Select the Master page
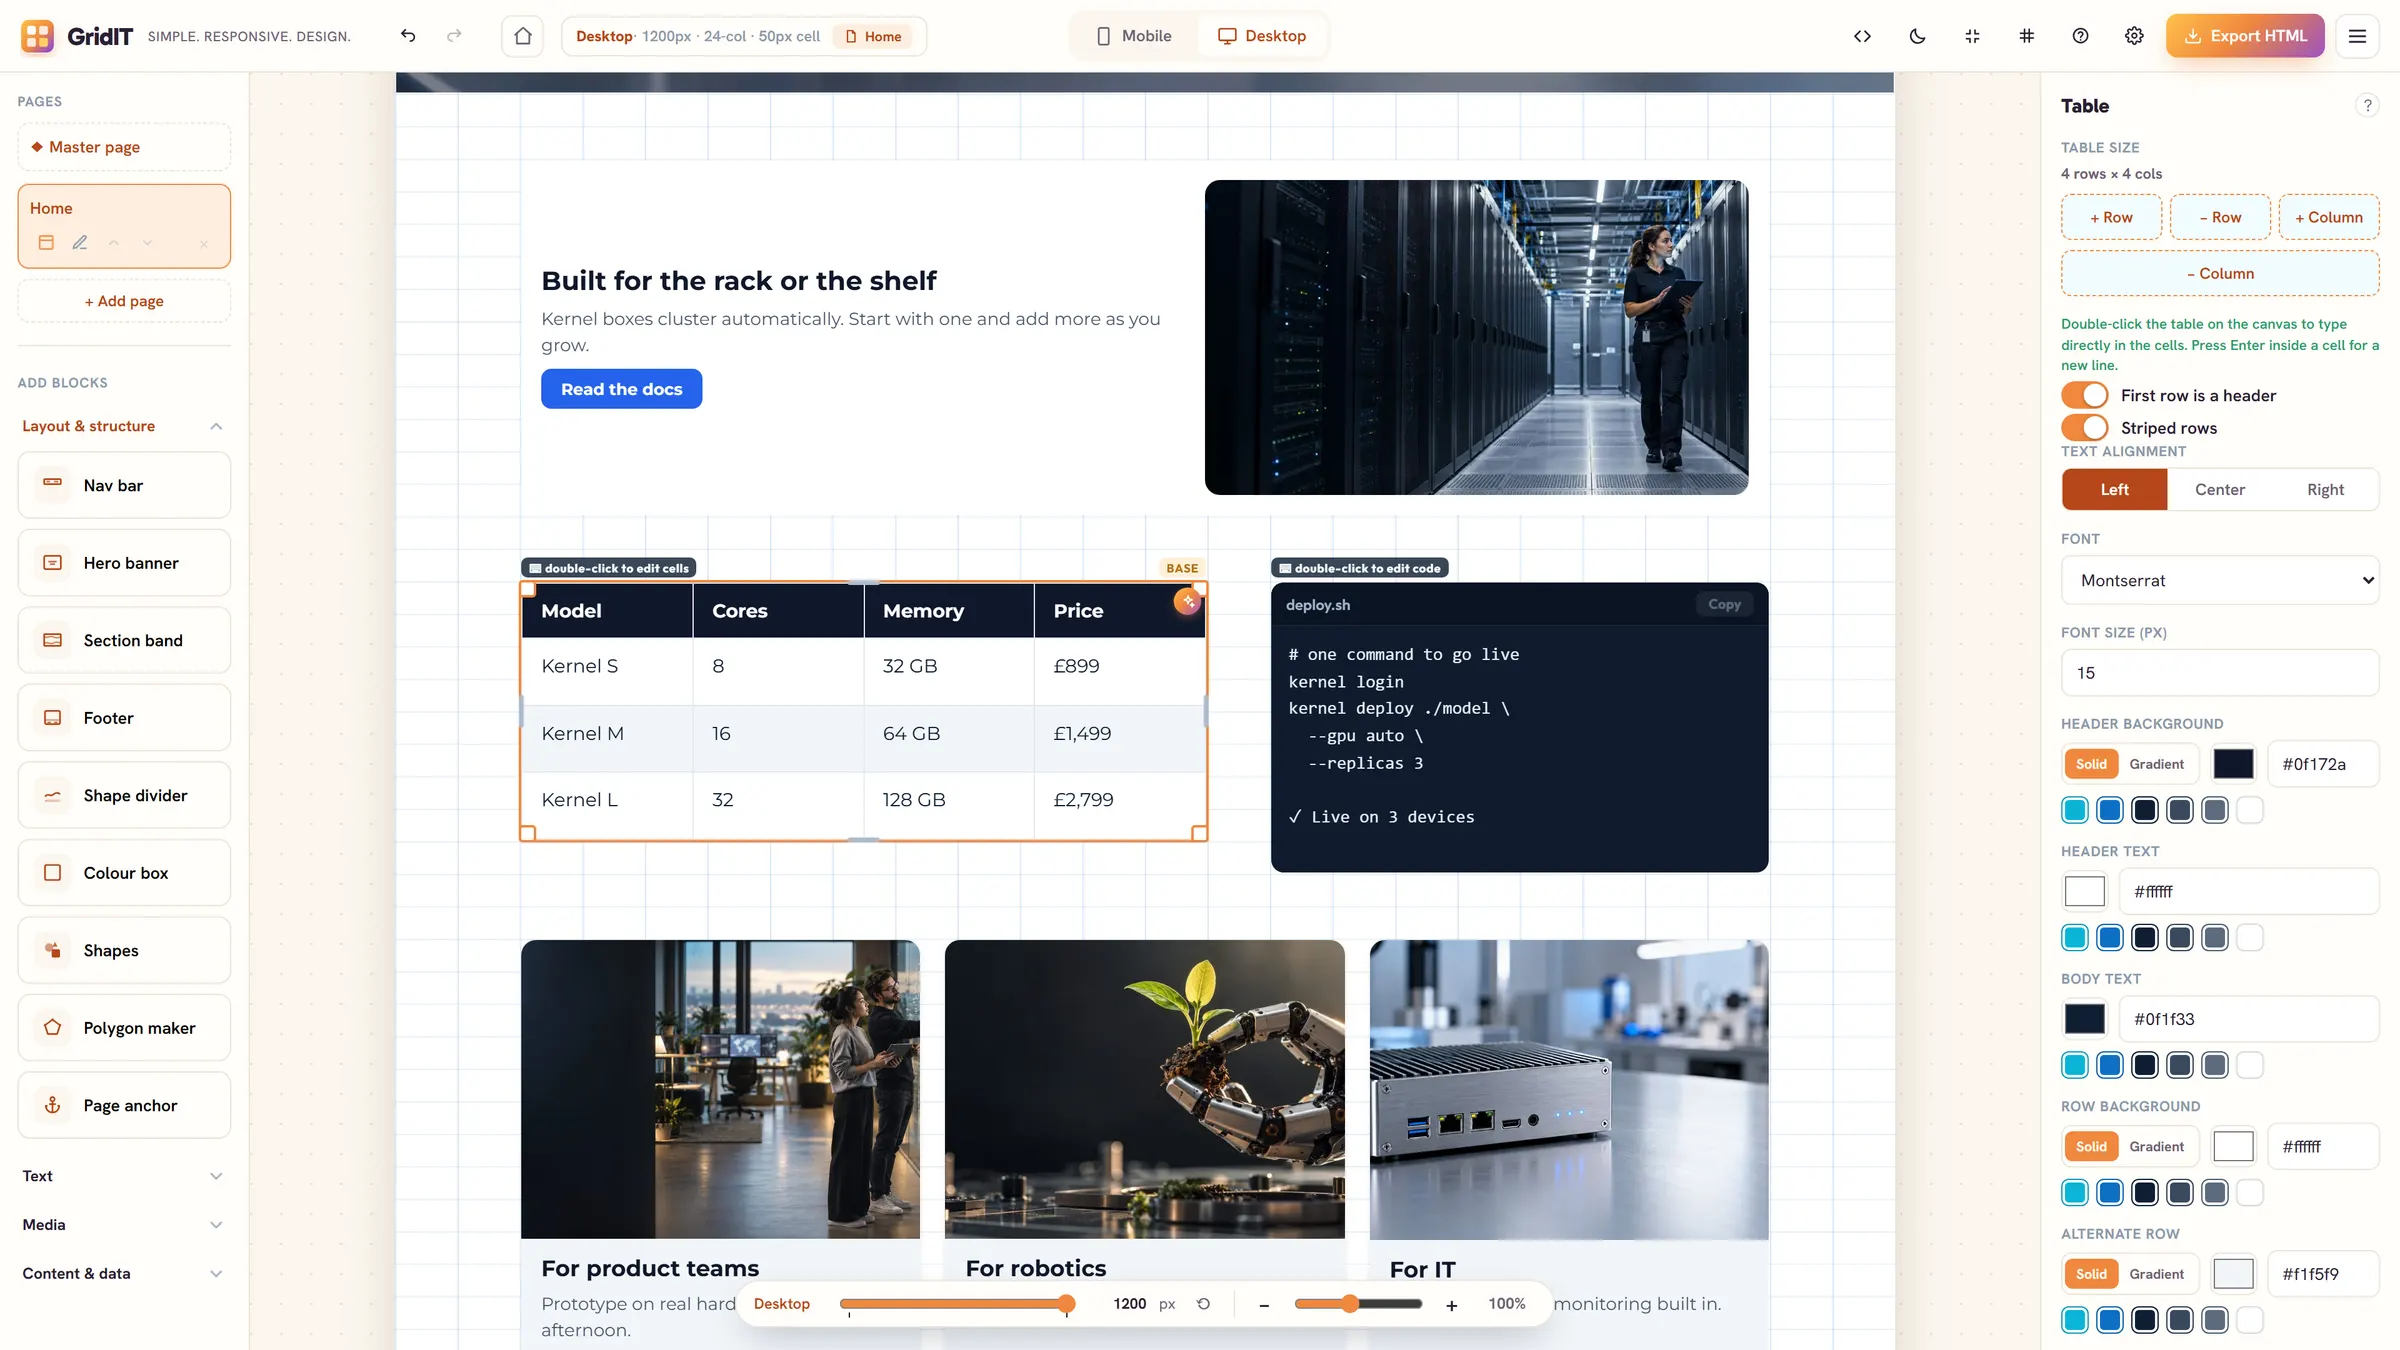 pos(124,147)
